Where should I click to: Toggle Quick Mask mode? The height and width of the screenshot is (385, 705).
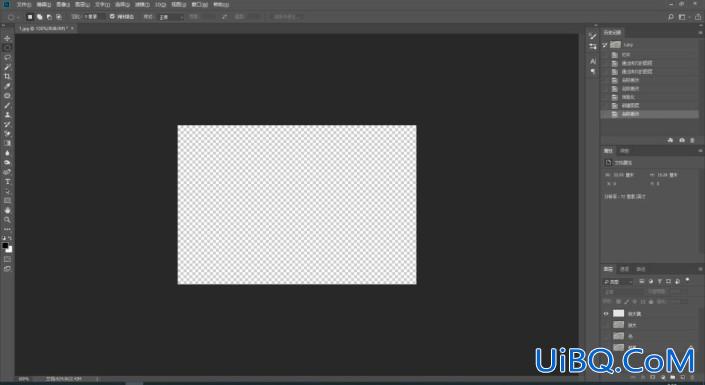pyautogui.click(x=7, y=259)
